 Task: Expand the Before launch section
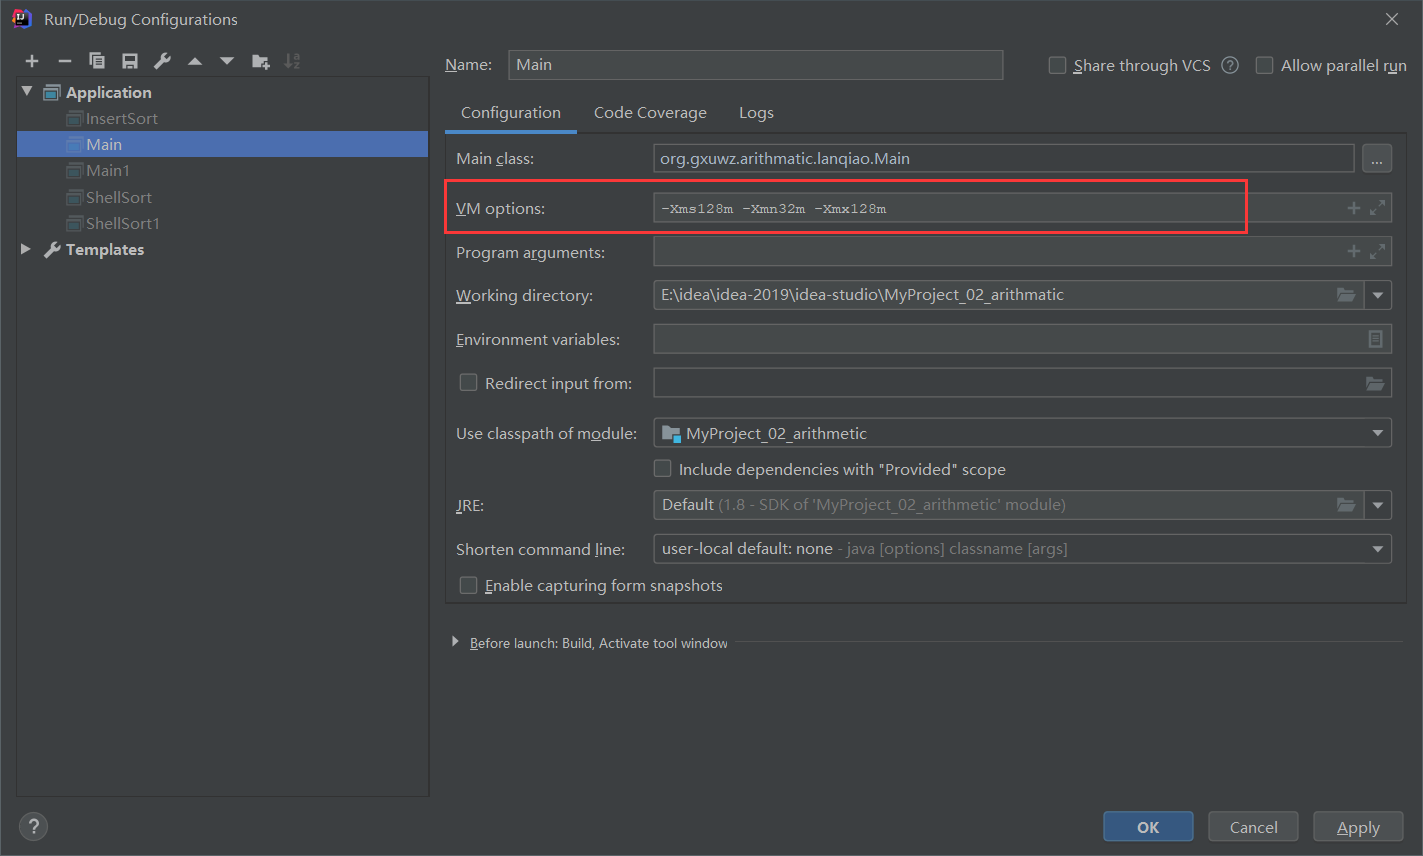(456, 642)
